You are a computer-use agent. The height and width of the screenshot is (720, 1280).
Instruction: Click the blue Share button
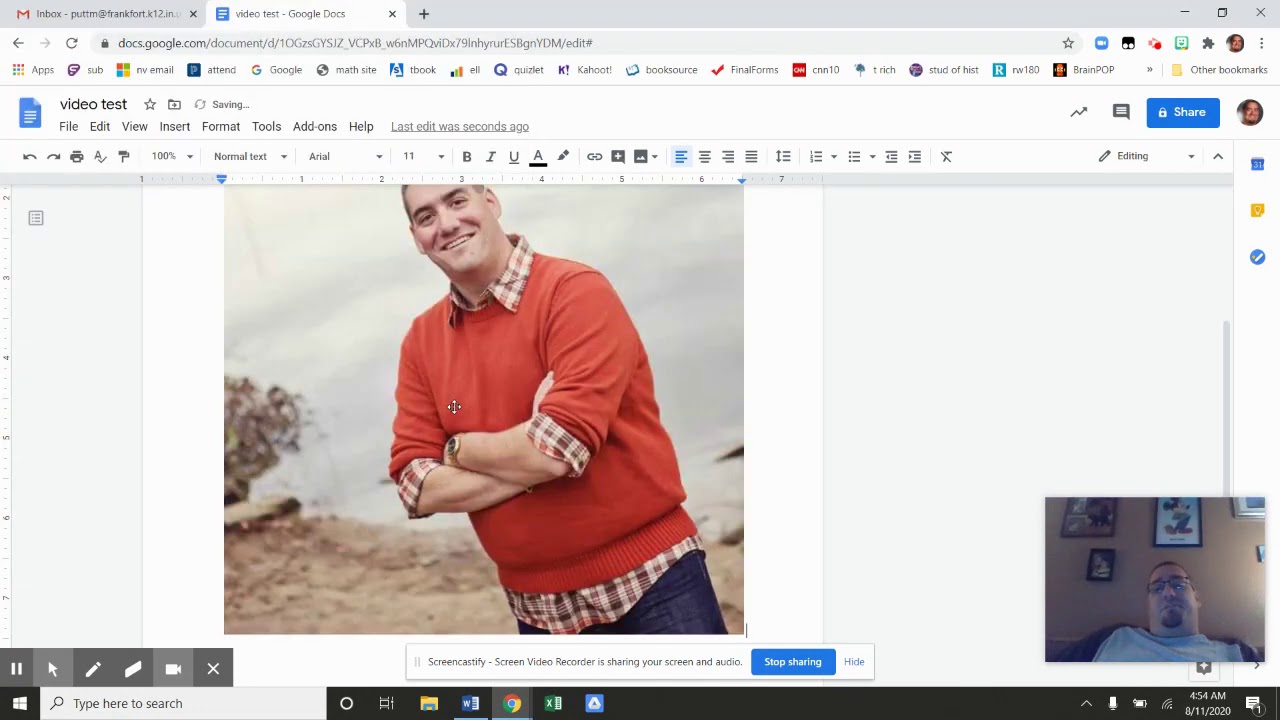pyautogui.click(x=1182, y=112)
